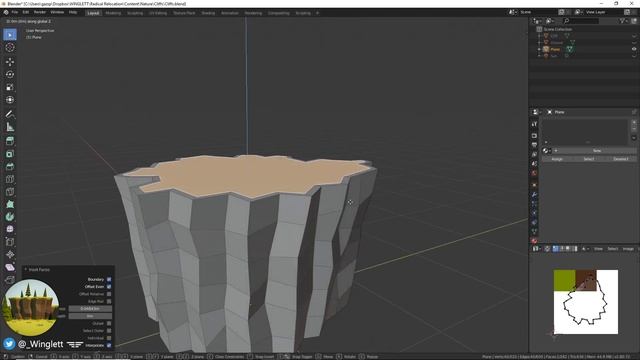Open Modifiers wrench properties tab
The image size is (640, 360).
[534, 195]
